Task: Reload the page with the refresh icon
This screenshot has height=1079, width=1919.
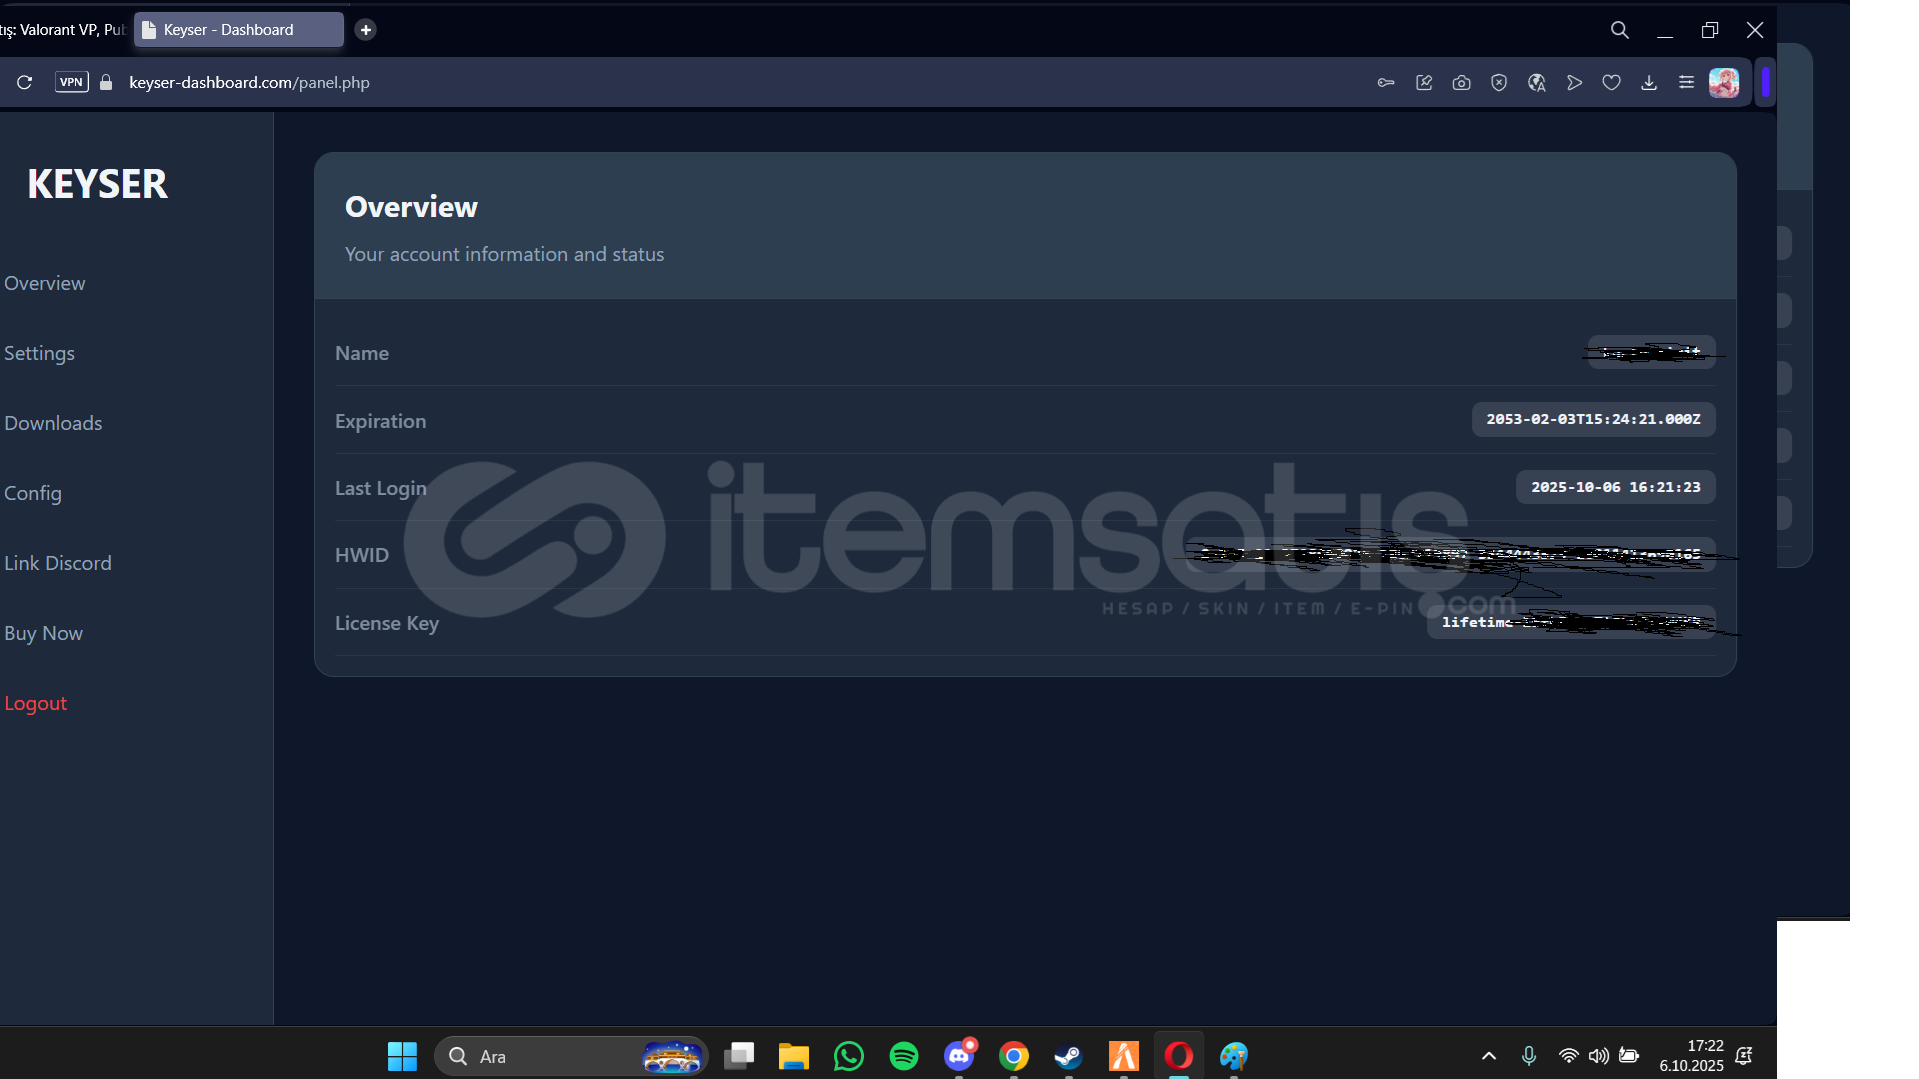Action: pyautogui.click(x=25, y=82)
